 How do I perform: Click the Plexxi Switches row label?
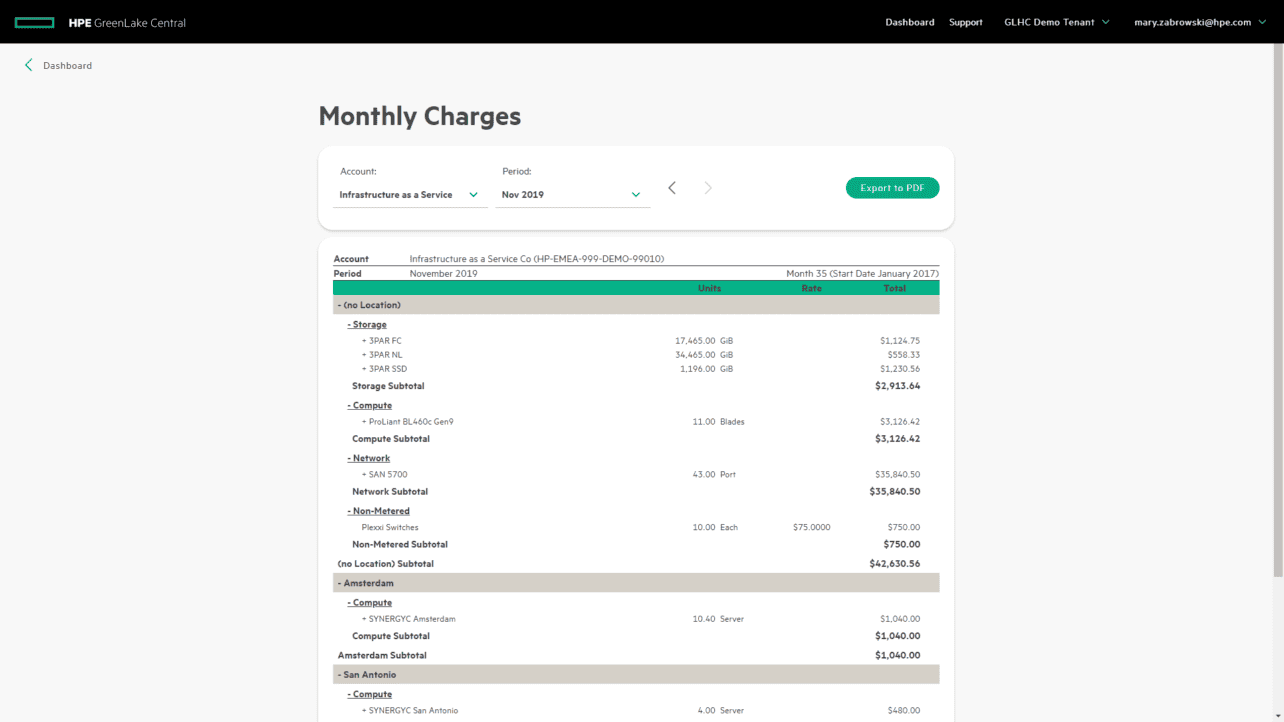coord(390,527)
